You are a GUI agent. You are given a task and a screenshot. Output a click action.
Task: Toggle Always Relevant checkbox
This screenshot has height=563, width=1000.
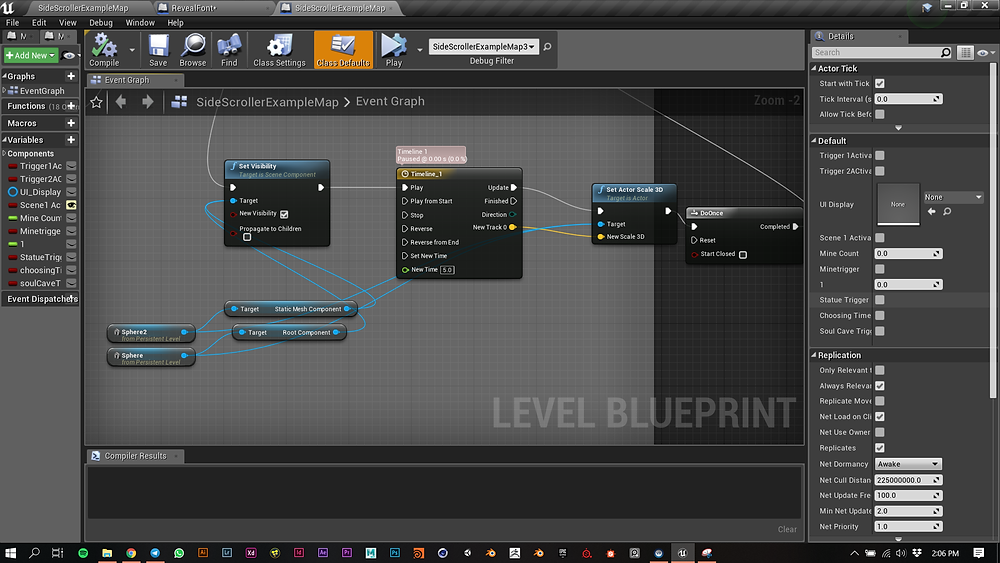point(879,386)
